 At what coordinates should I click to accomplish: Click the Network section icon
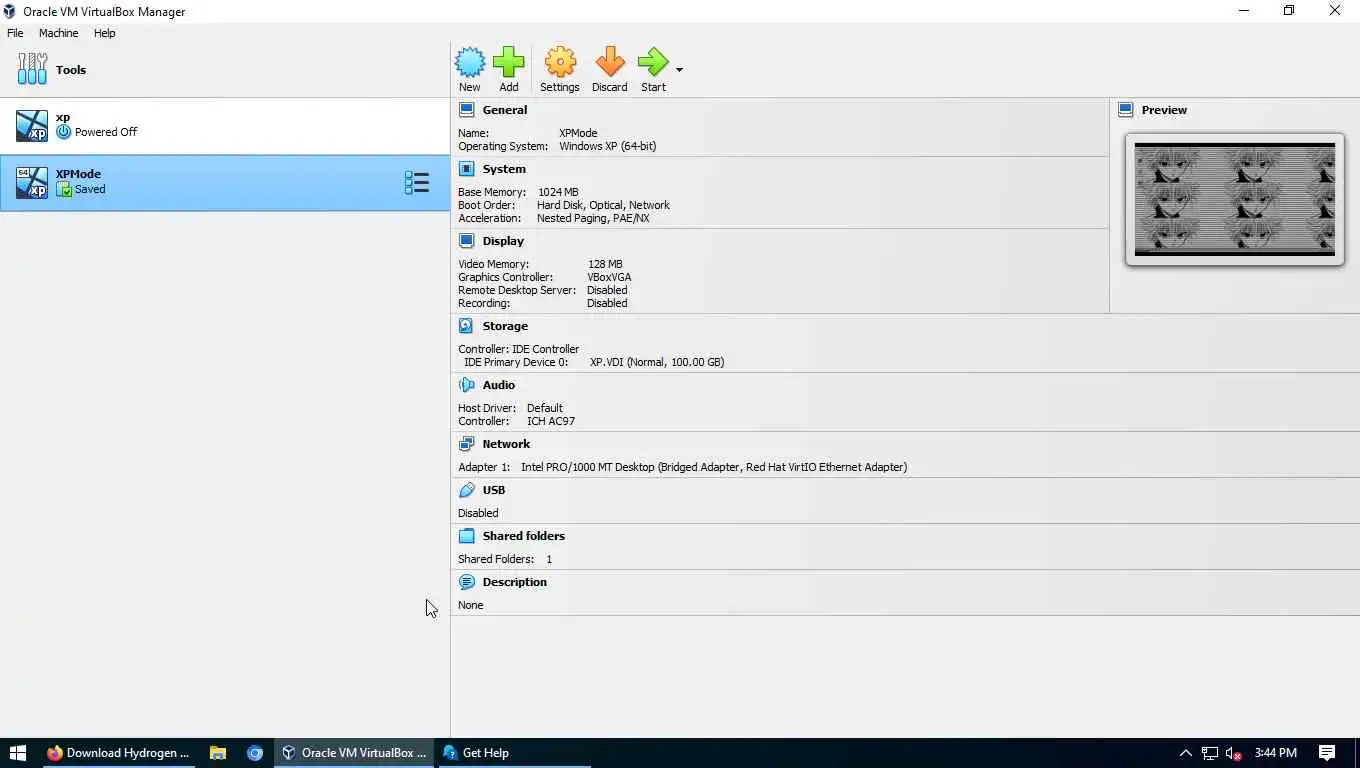(x=467, y=444)
